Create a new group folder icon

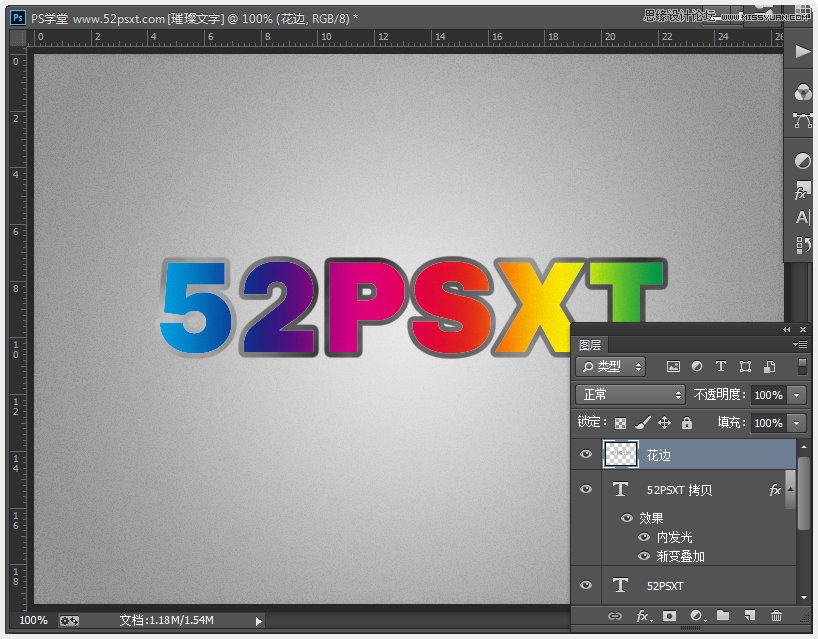[723, 616]
